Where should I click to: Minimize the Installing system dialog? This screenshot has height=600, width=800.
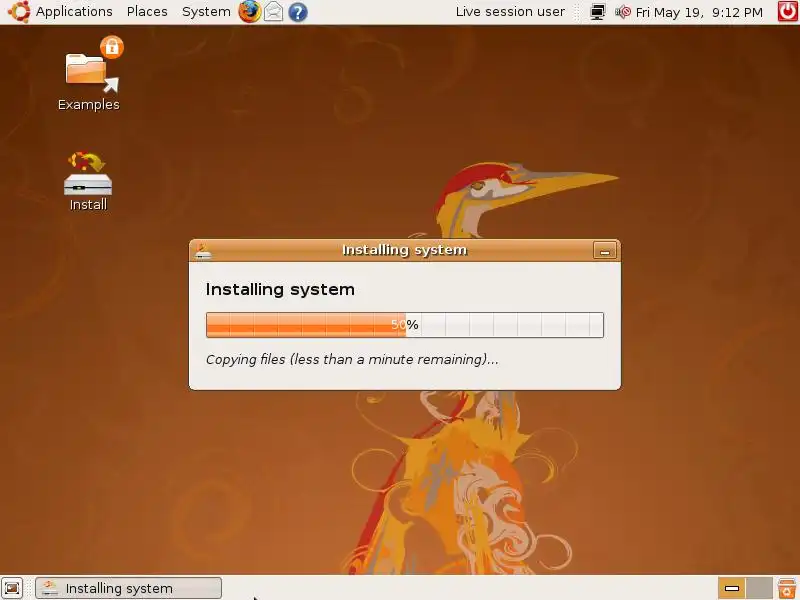click(x=605, y=251)
